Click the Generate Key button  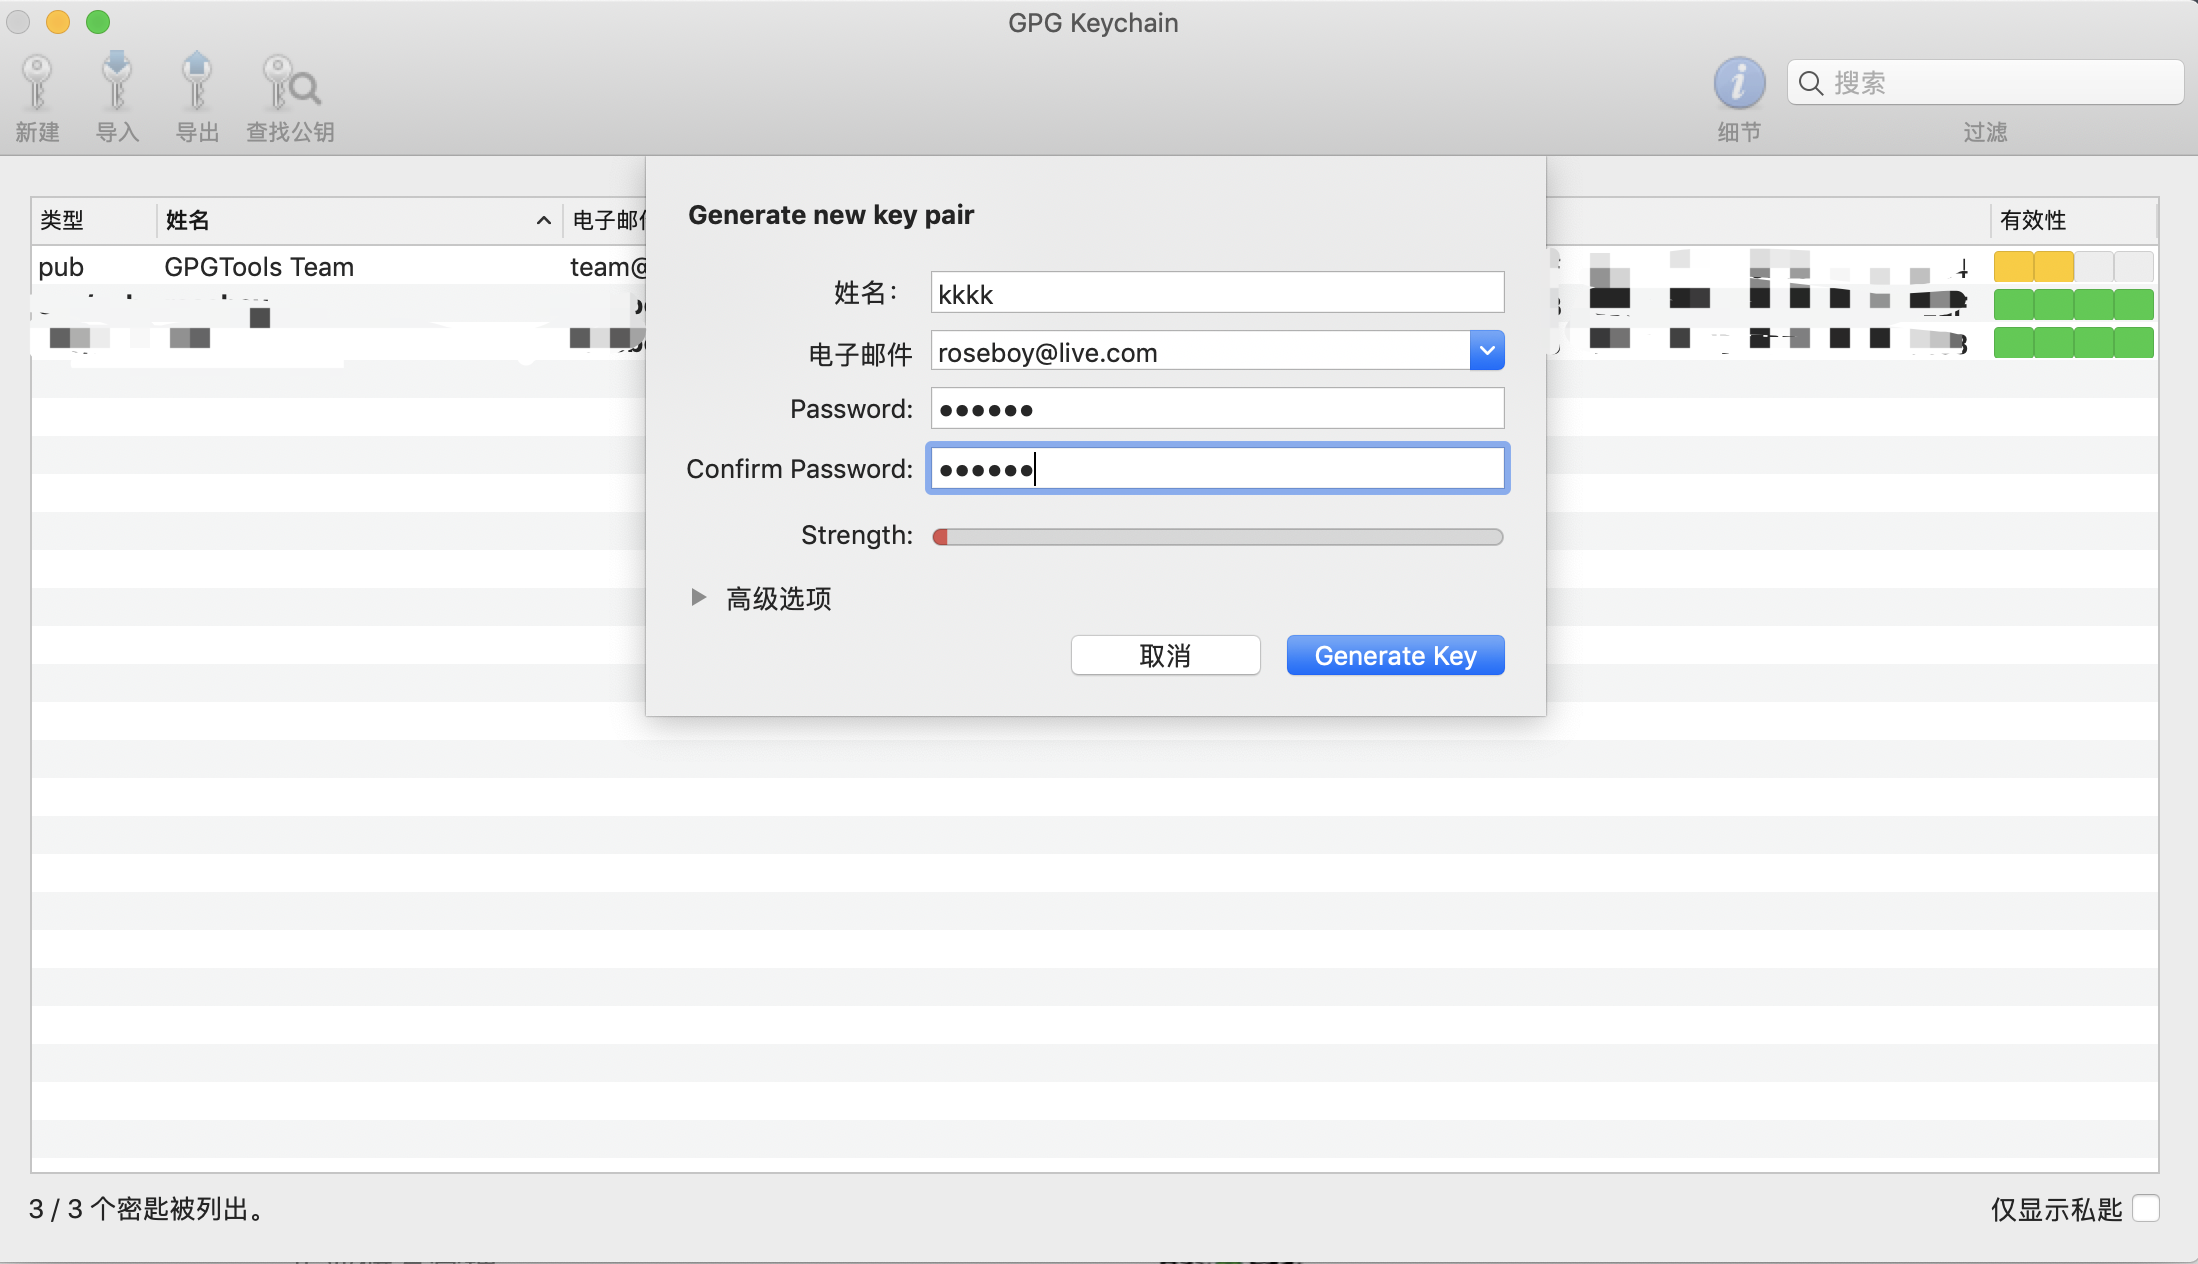point(1395,656)
